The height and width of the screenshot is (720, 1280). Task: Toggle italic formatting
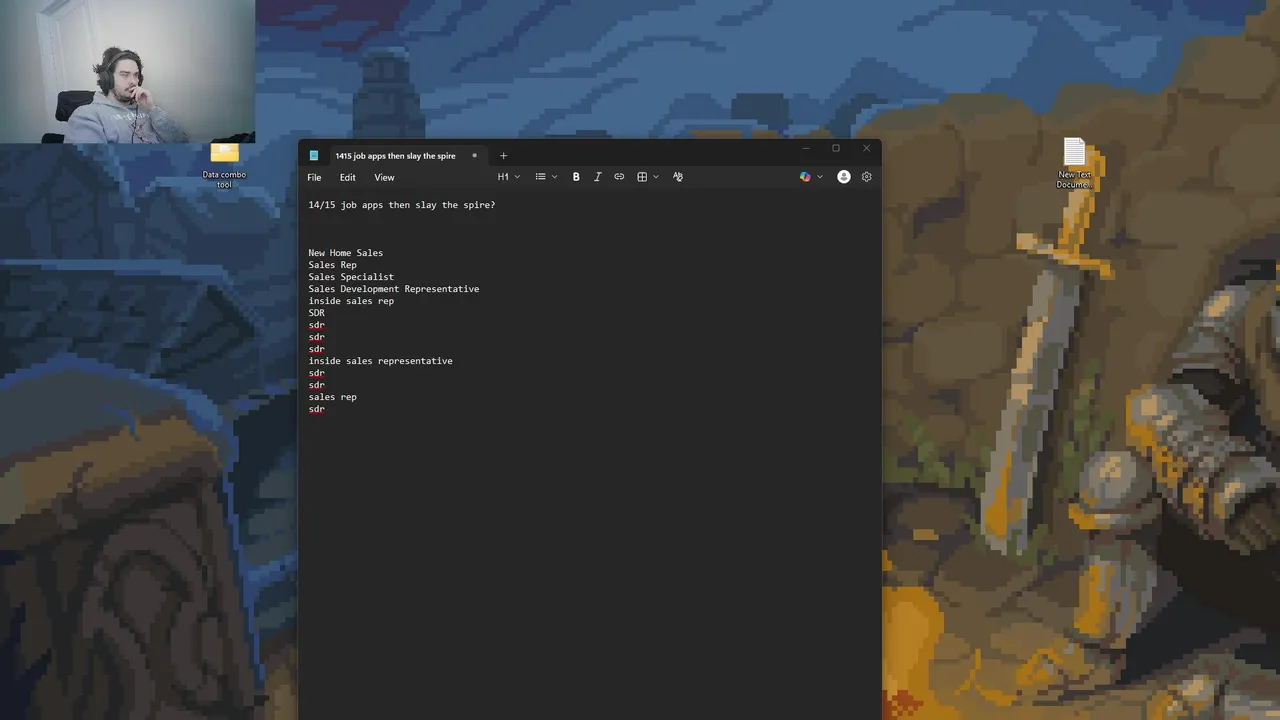597,177
